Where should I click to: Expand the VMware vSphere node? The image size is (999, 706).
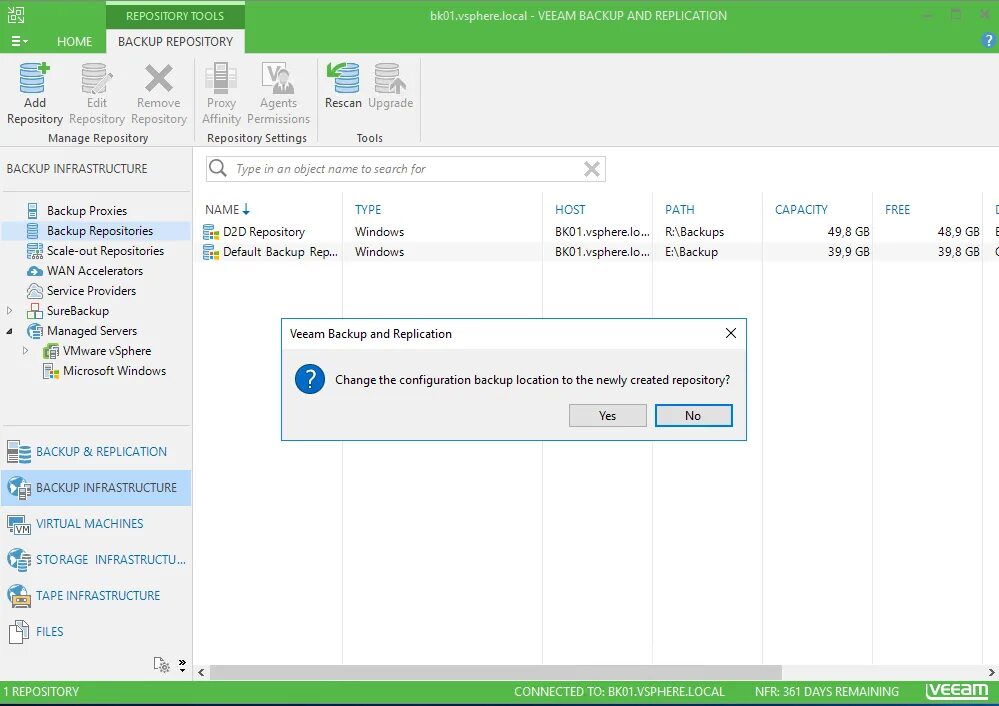(25, 351)
